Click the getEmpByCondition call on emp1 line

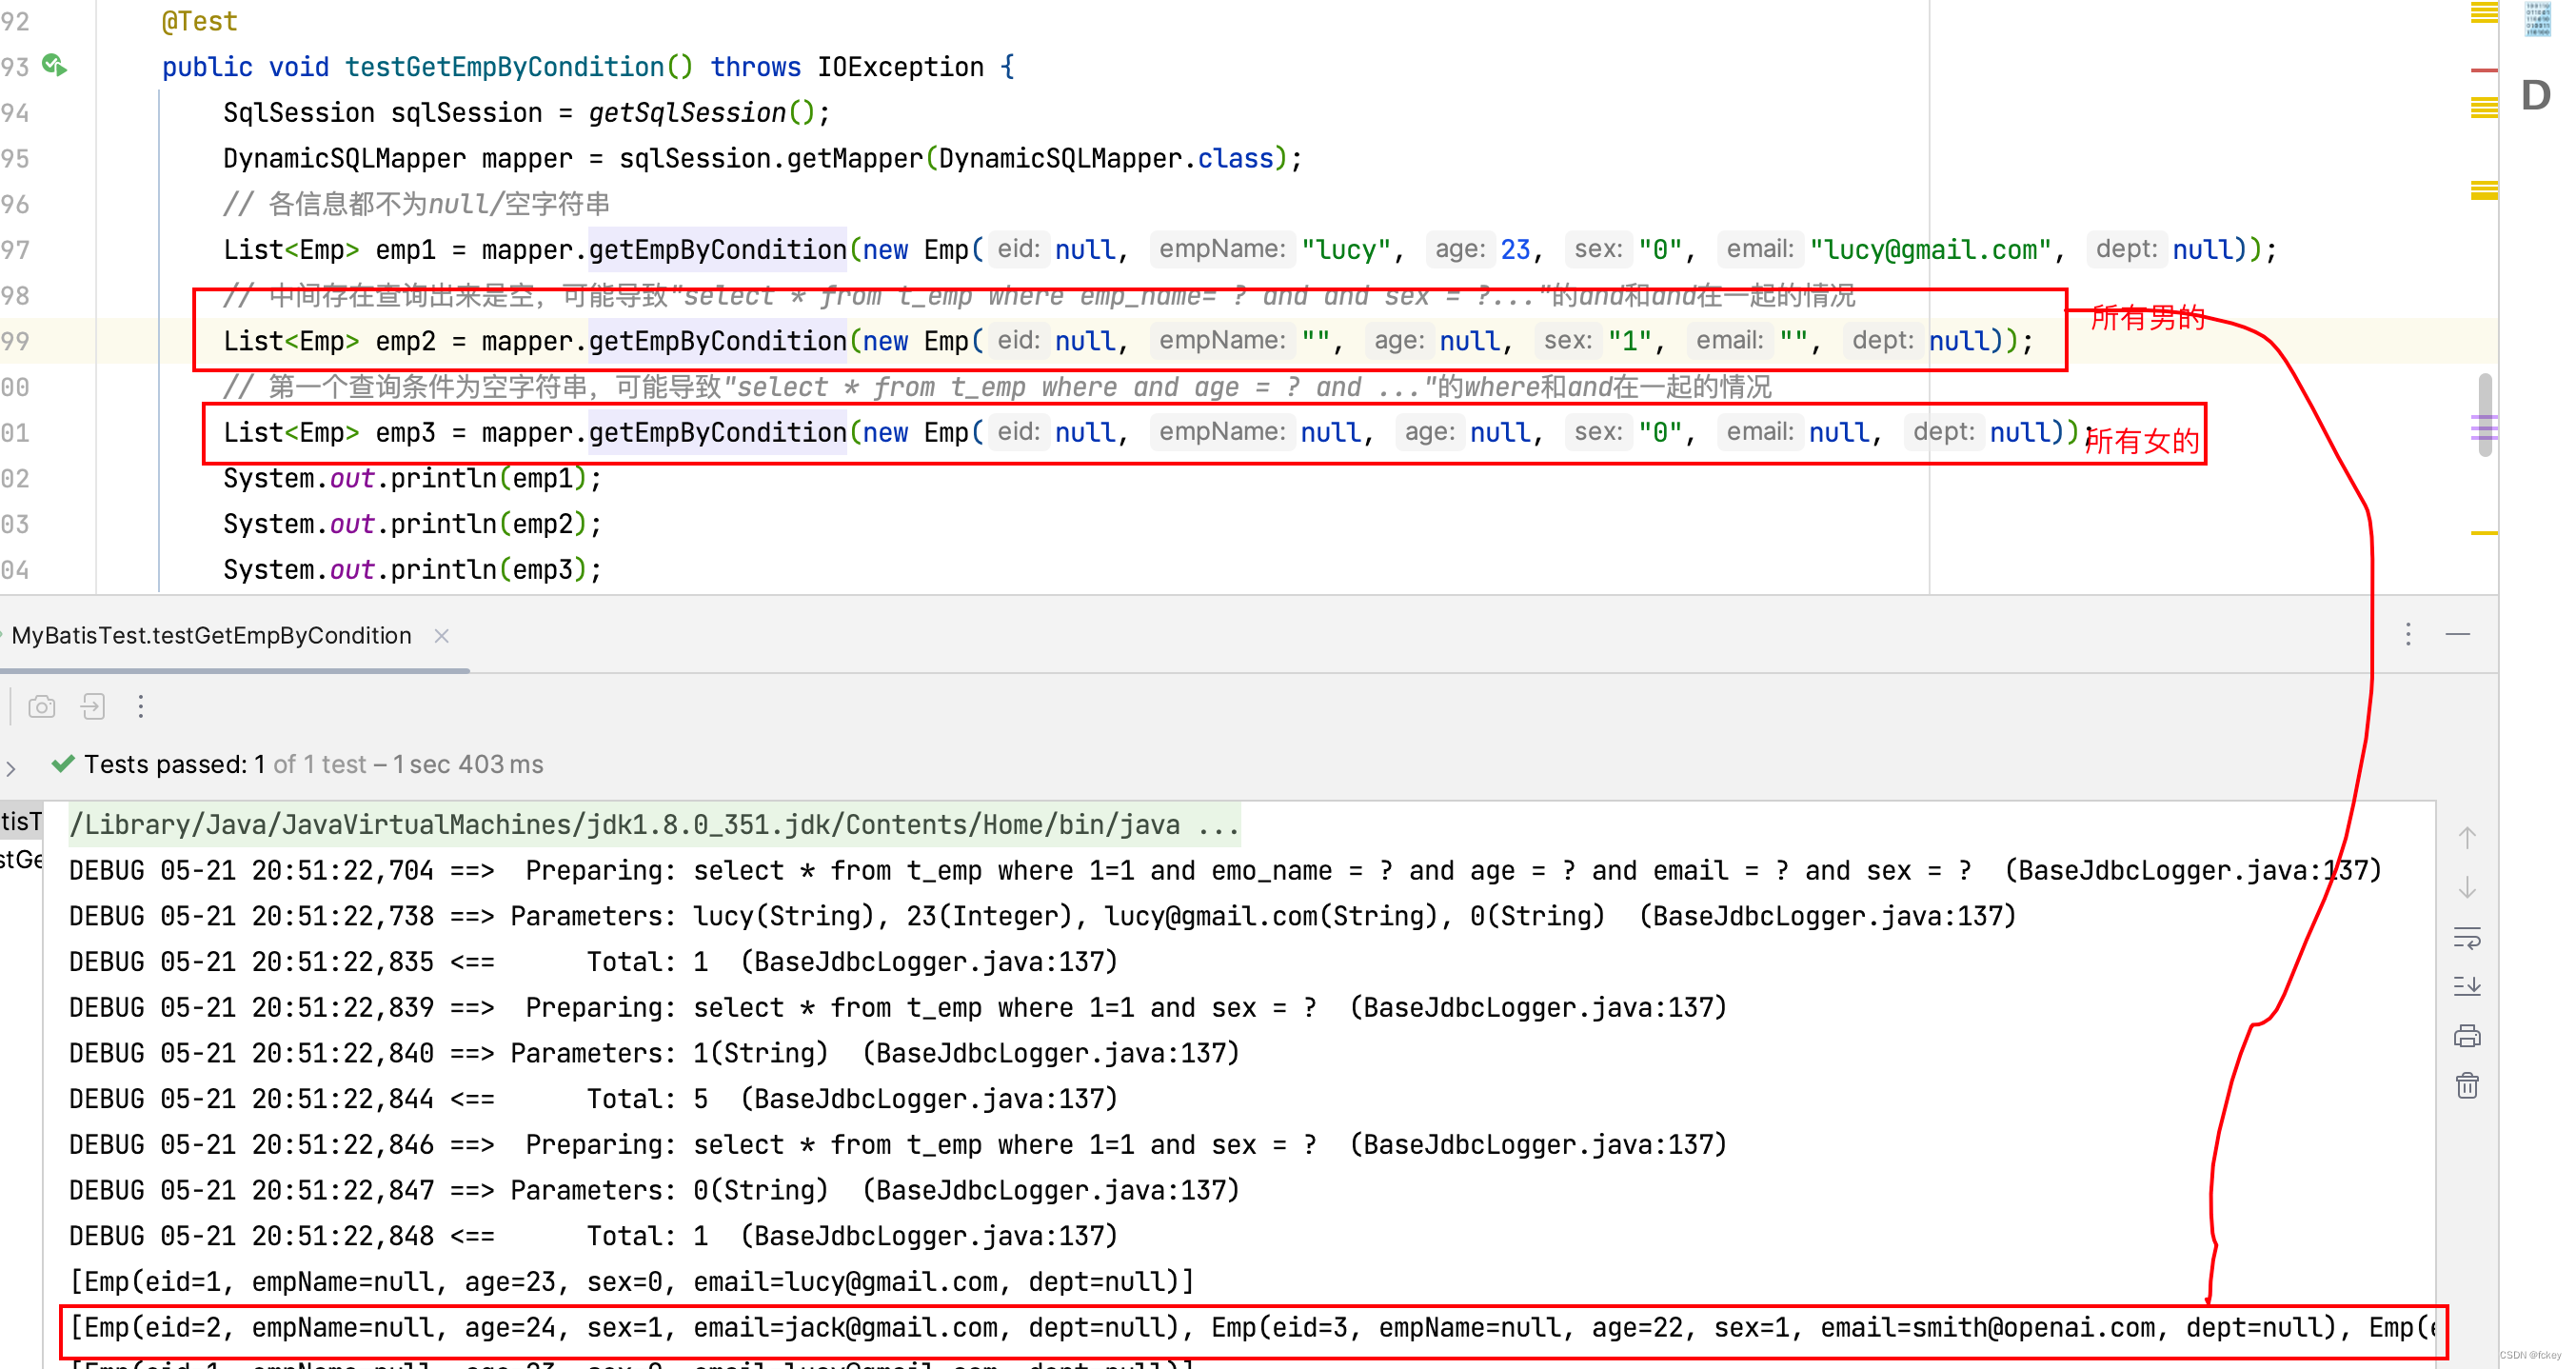(717, 250)
